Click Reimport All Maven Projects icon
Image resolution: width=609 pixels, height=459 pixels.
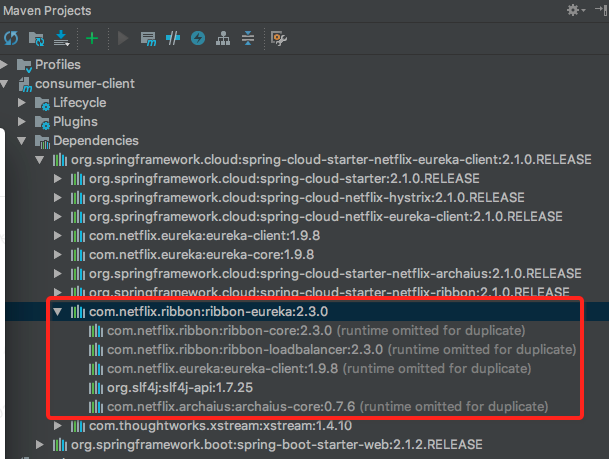(11, 38)
